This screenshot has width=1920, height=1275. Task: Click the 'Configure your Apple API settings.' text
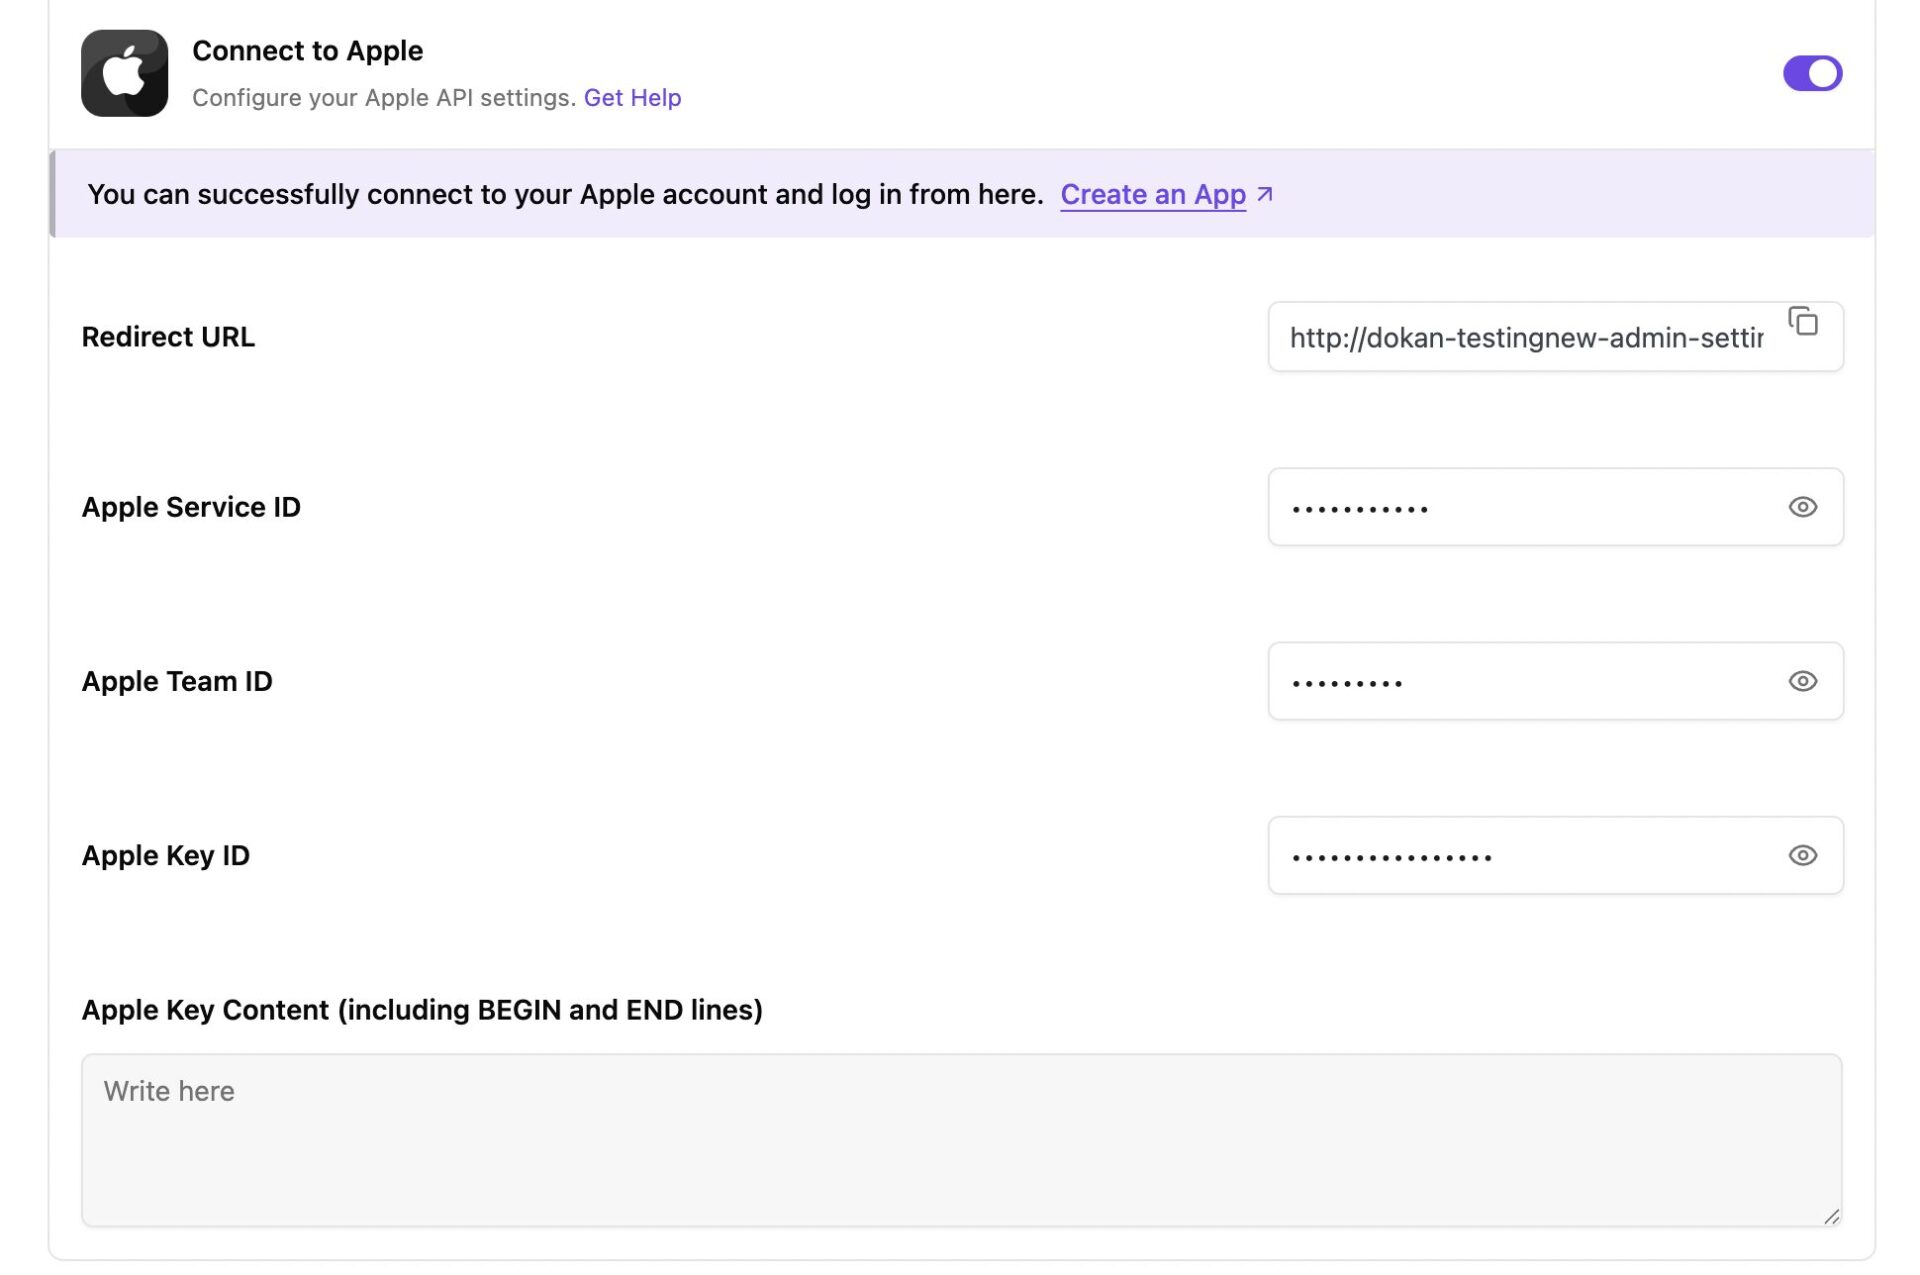(384, 98)
